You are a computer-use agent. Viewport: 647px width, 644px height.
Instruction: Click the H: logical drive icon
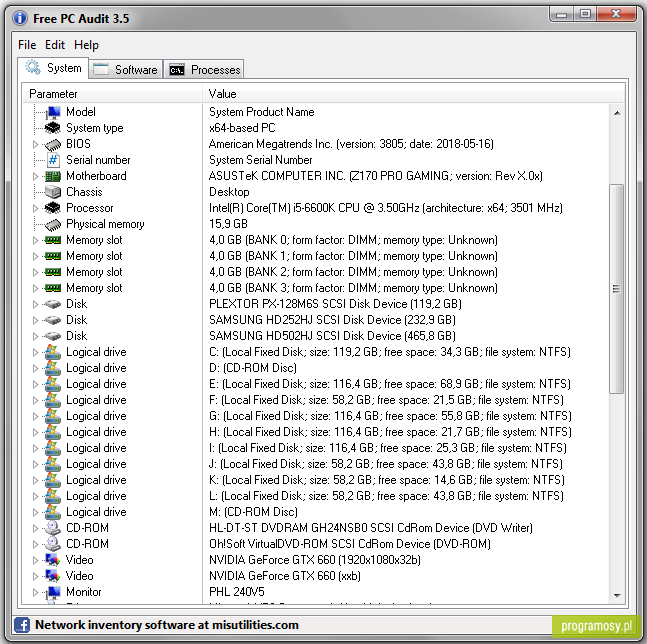53,432
